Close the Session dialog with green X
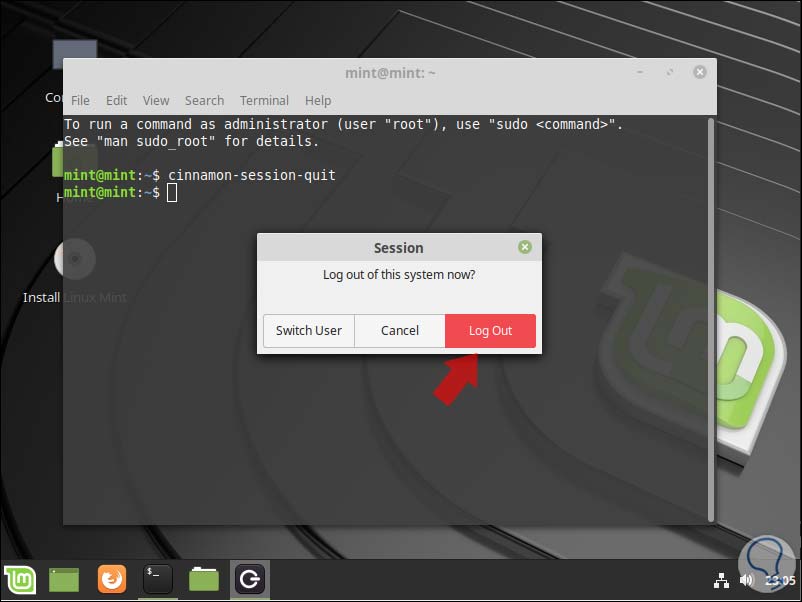The height and width of the screenshot is (602, 802). tap(525, 248)
